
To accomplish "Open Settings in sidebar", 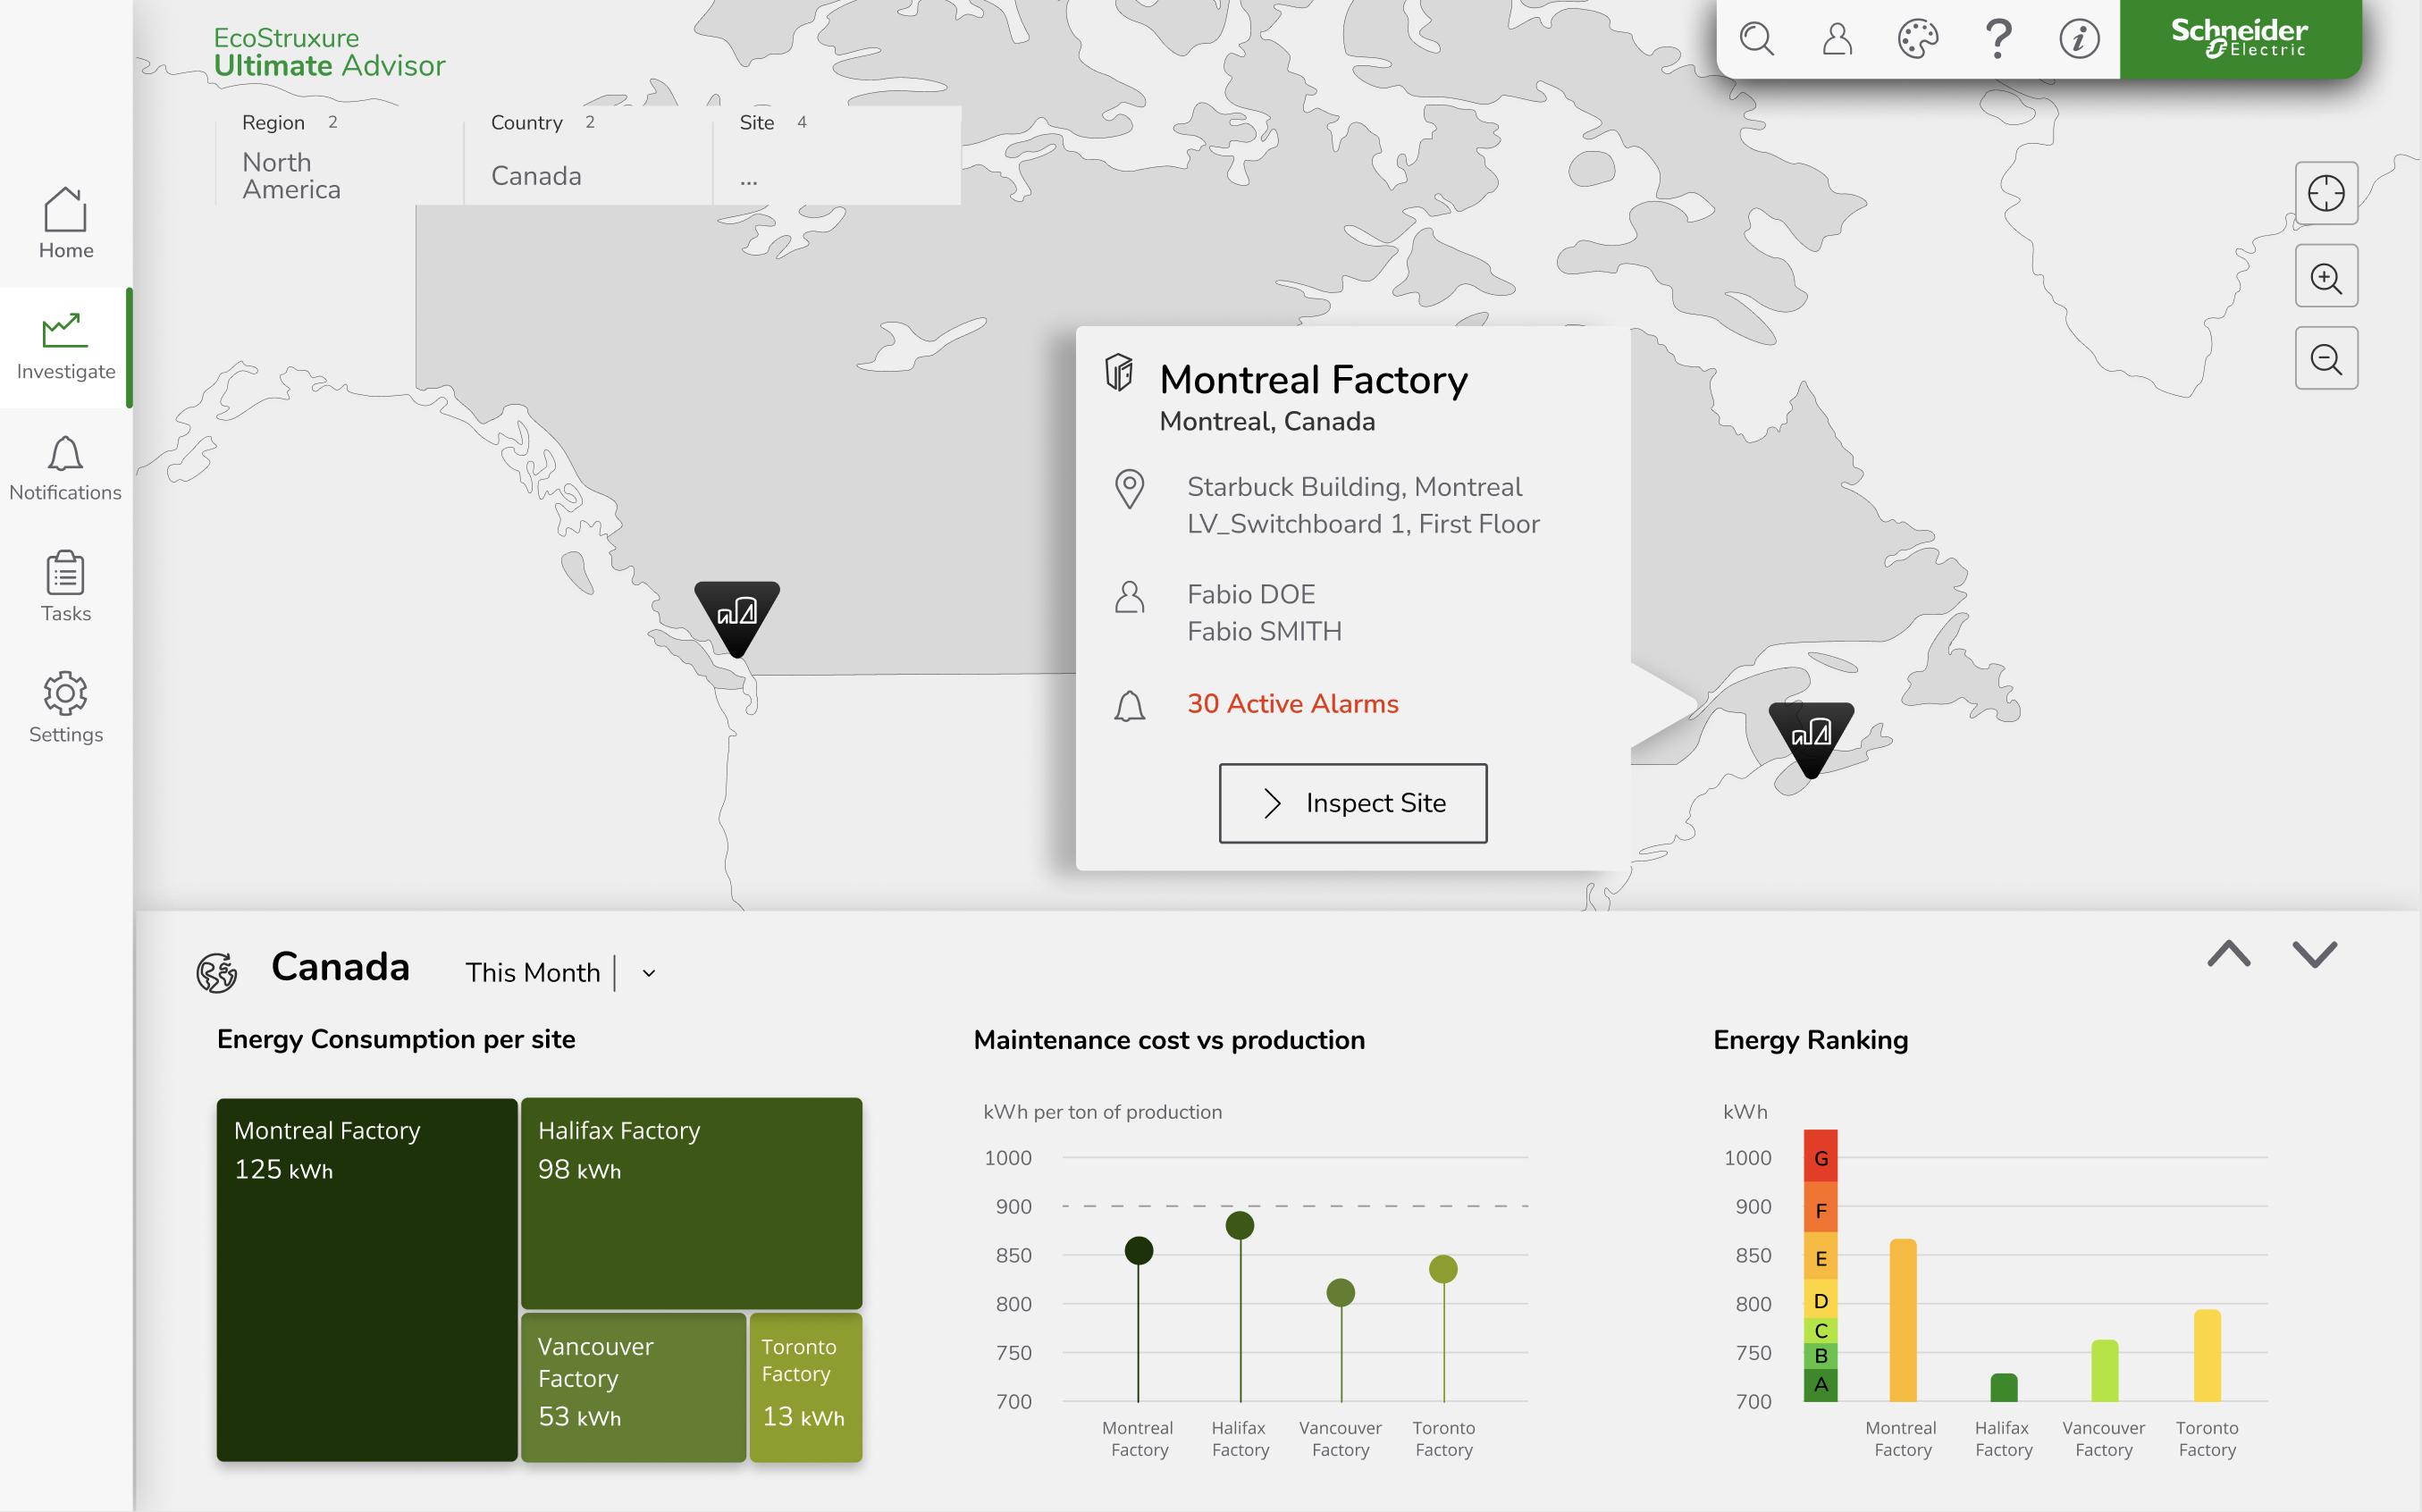I will [66, 708].
